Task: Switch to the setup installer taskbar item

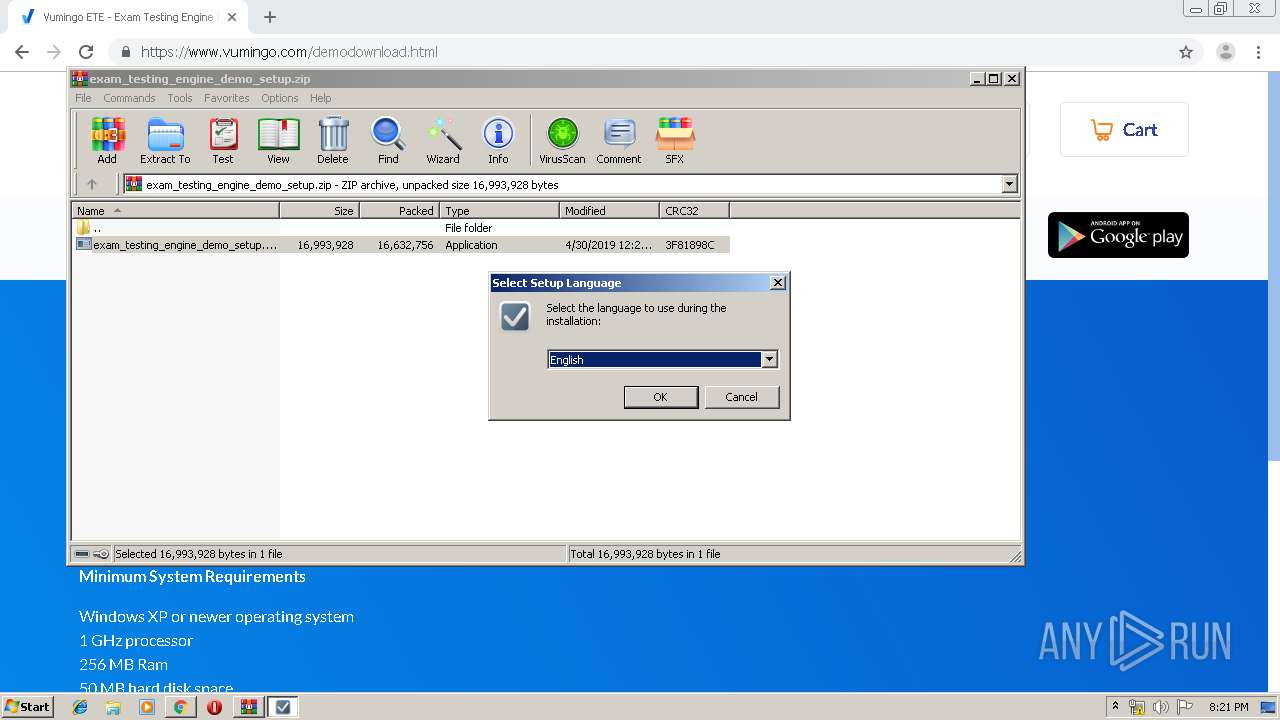Action: (283, 706)
